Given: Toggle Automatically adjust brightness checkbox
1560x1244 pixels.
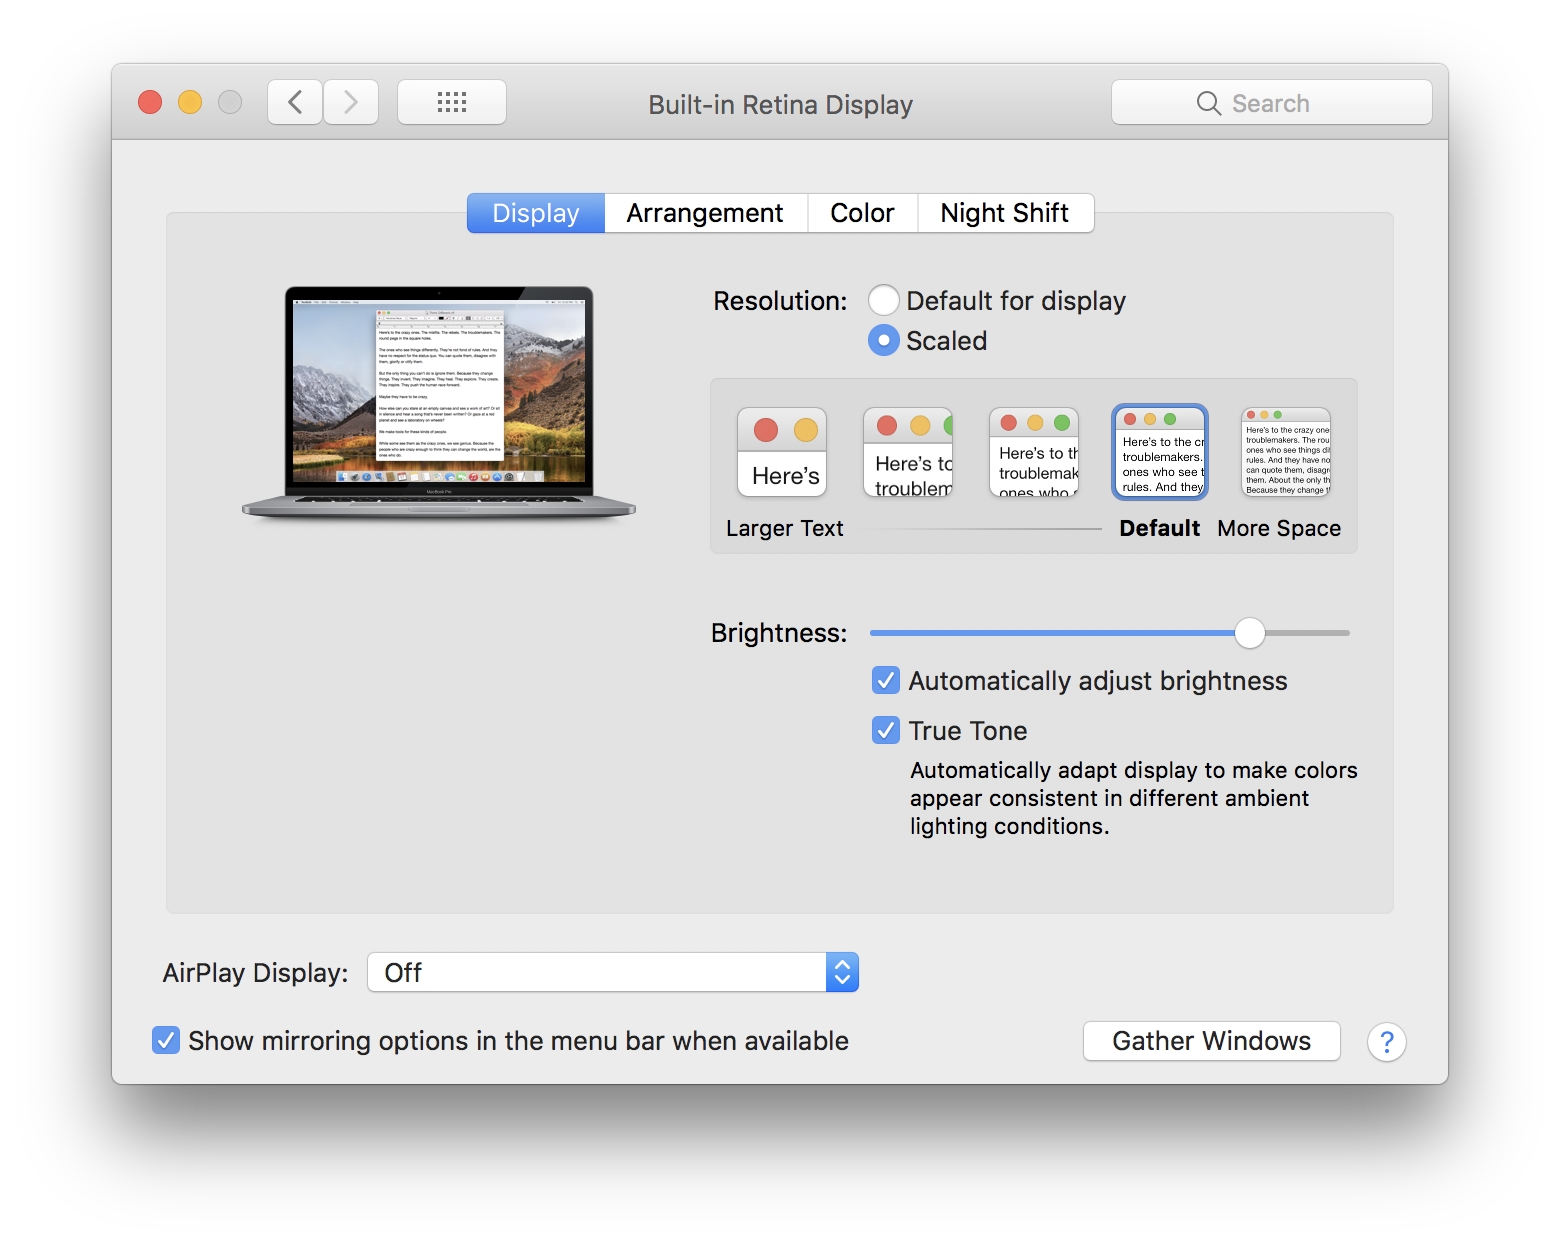Looking at the screenshot, I should coord(886,681).
